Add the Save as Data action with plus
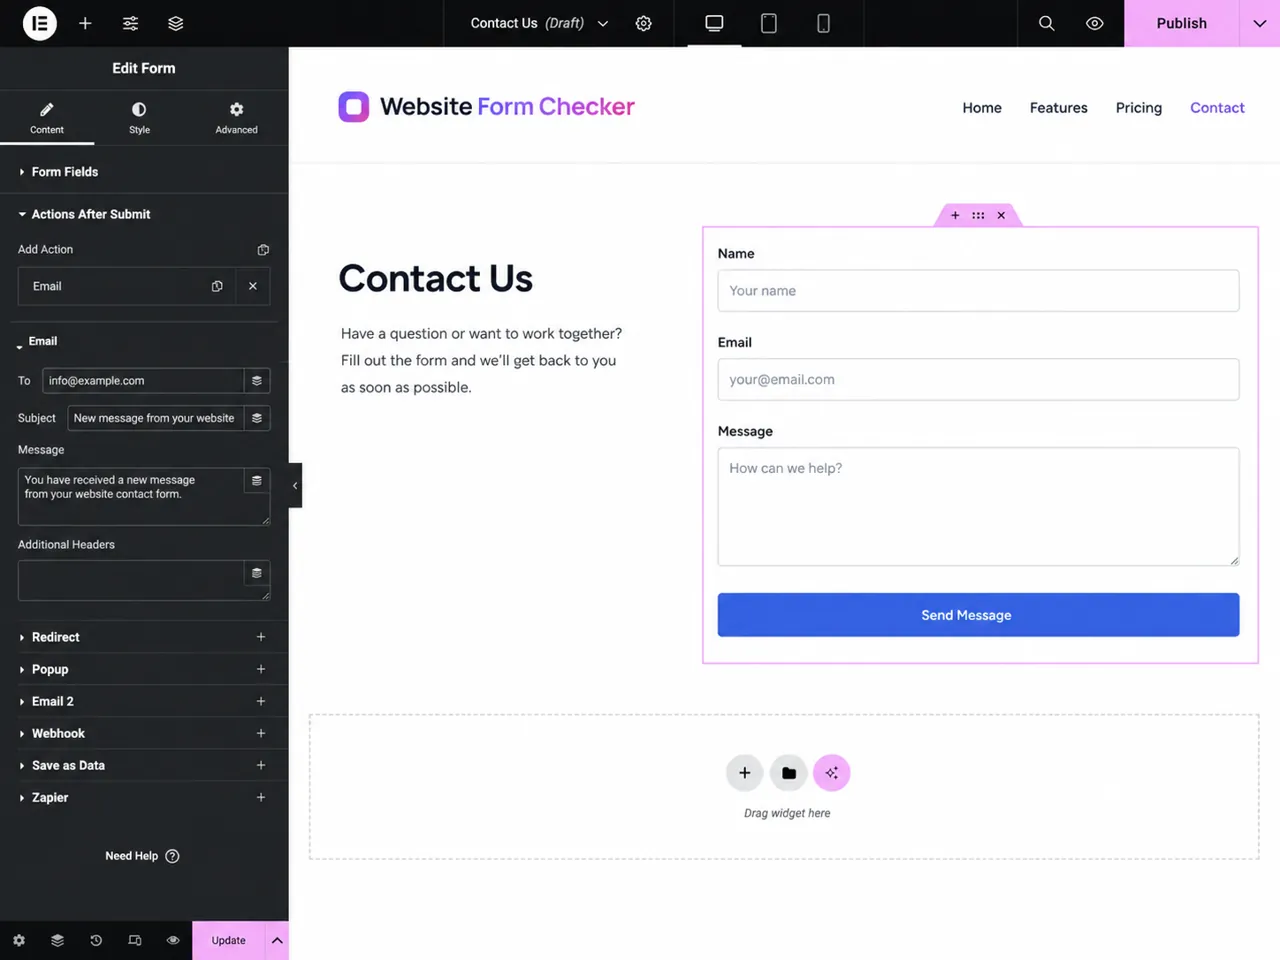 pos(261,765)
